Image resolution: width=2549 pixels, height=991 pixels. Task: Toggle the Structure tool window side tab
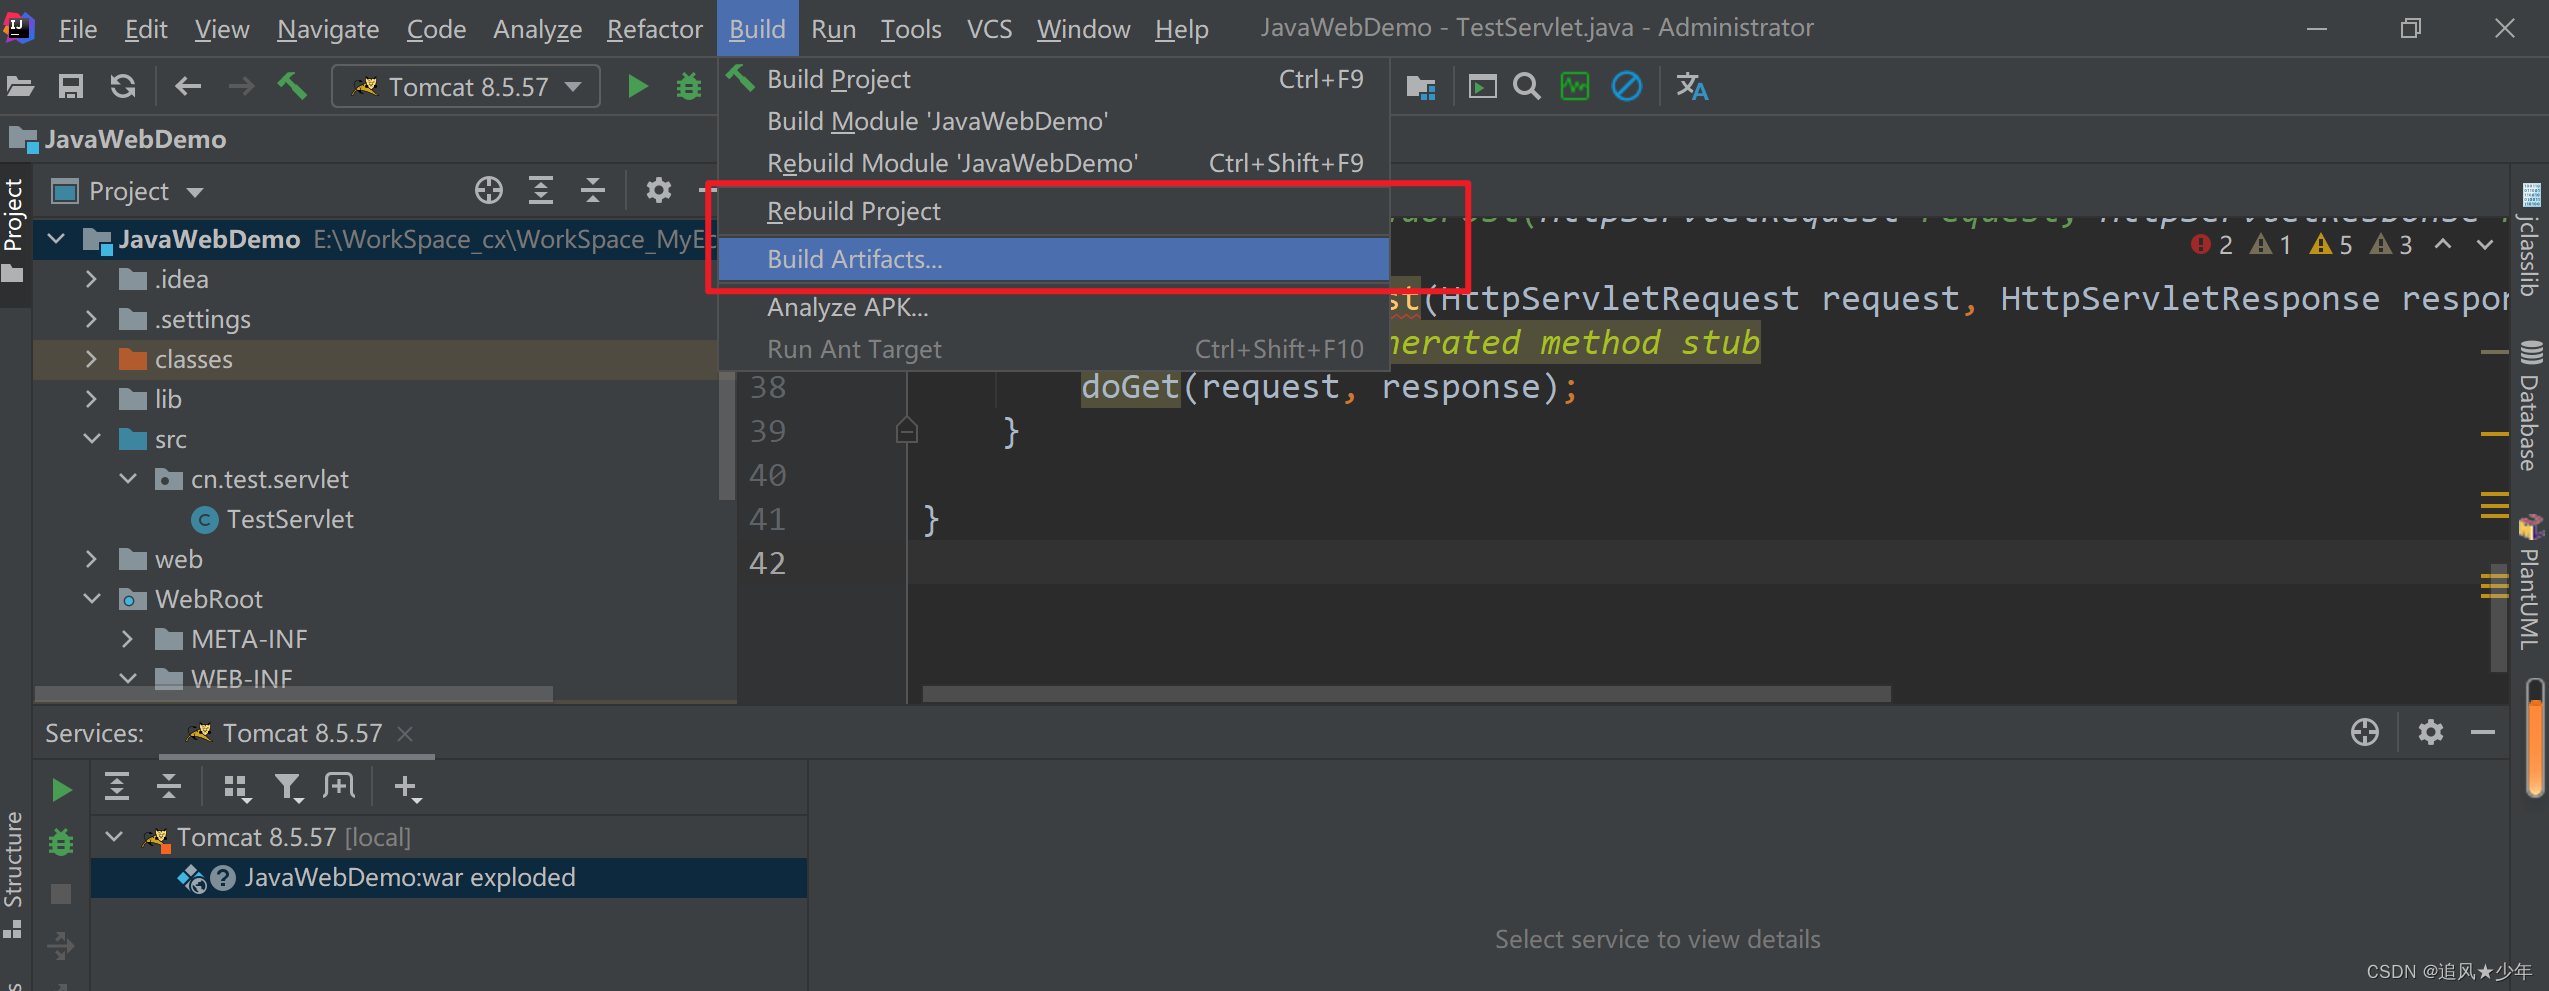[x=14, y=875]
